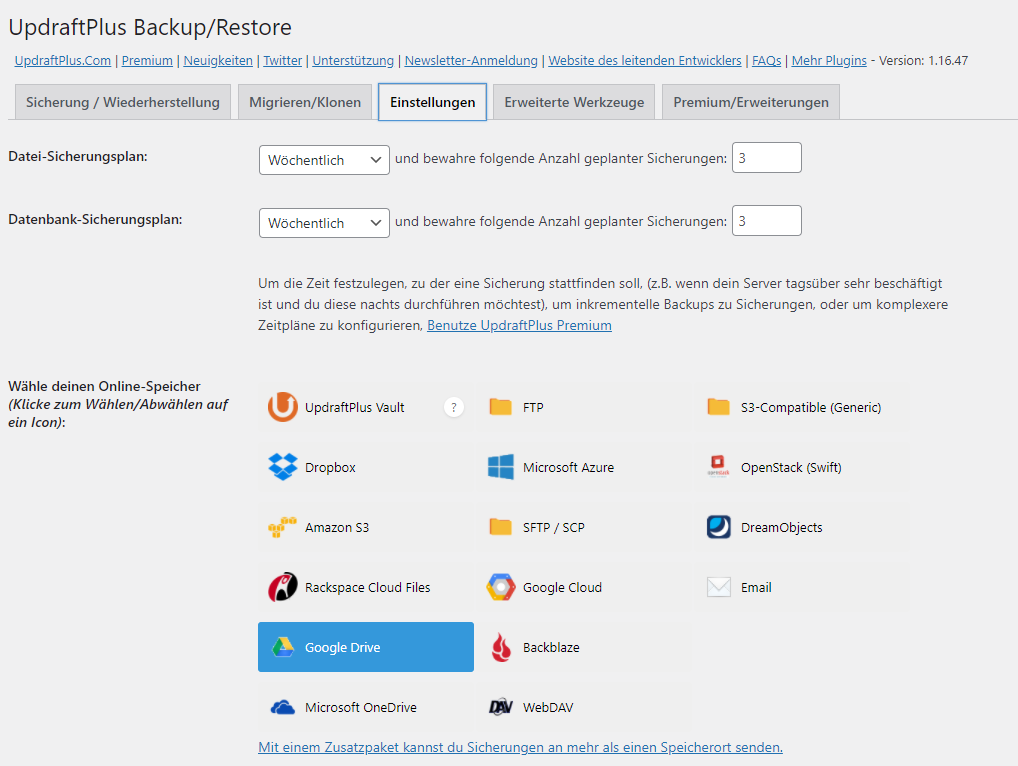Open the Datei-Sicherungsplan frequency dropdown

click(324, 160)
